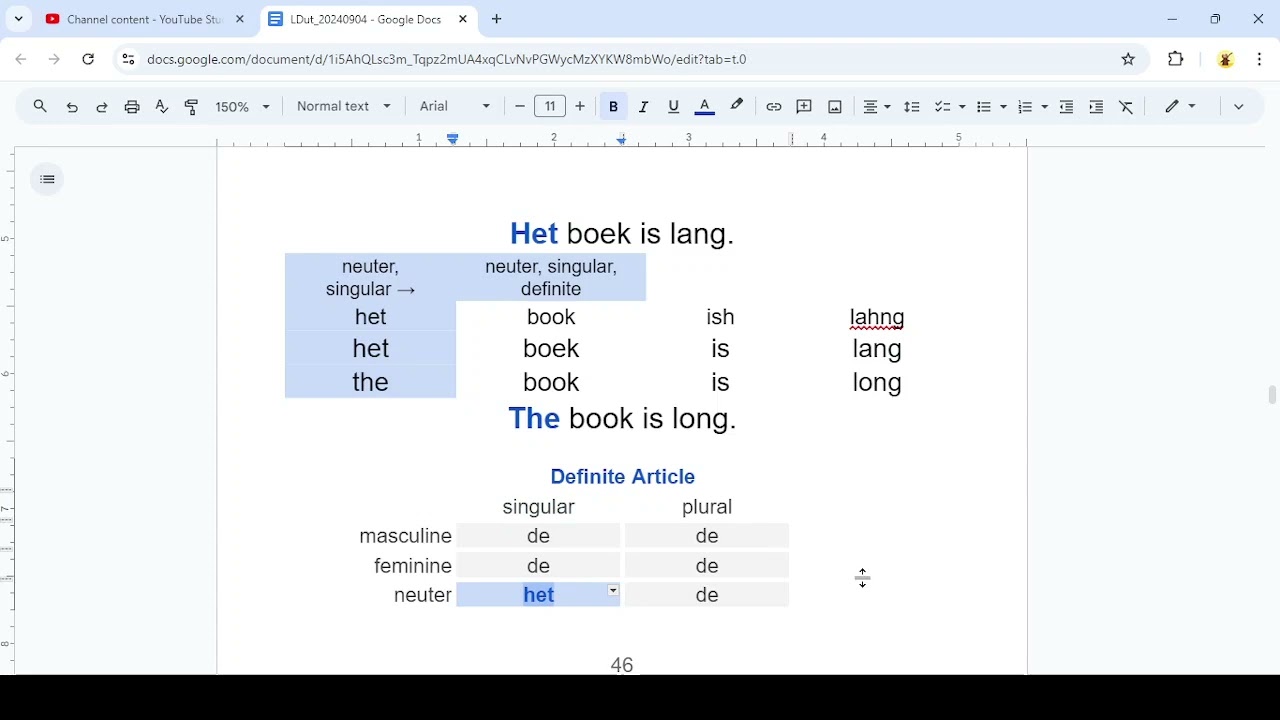Select the Google Docs LDut tab
1280x720 pixels.
(365, 19)
